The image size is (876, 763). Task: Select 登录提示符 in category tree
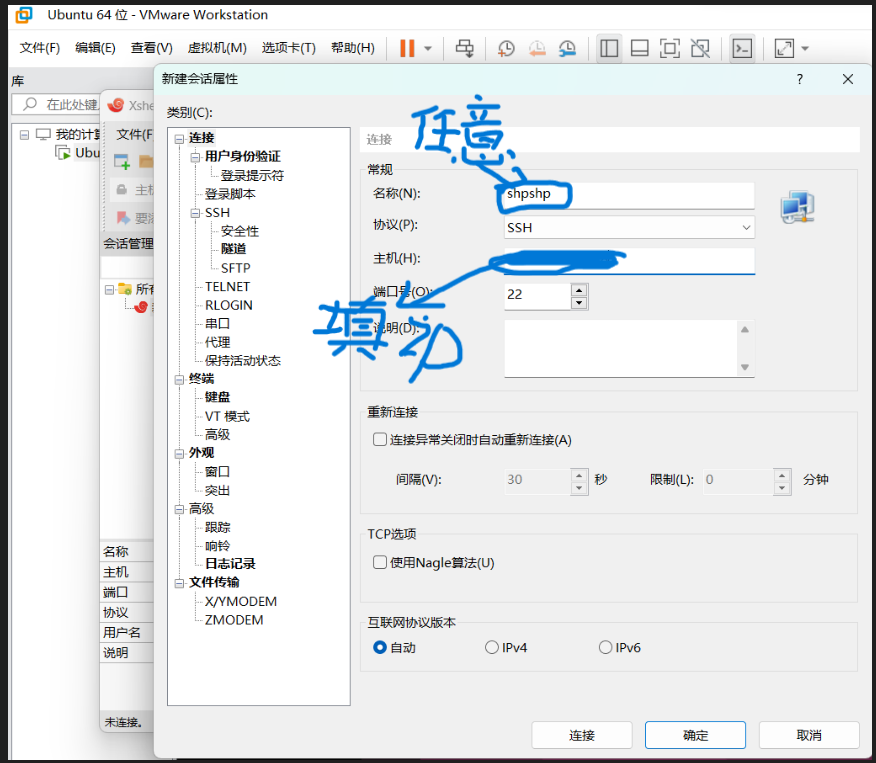[252, 175]
